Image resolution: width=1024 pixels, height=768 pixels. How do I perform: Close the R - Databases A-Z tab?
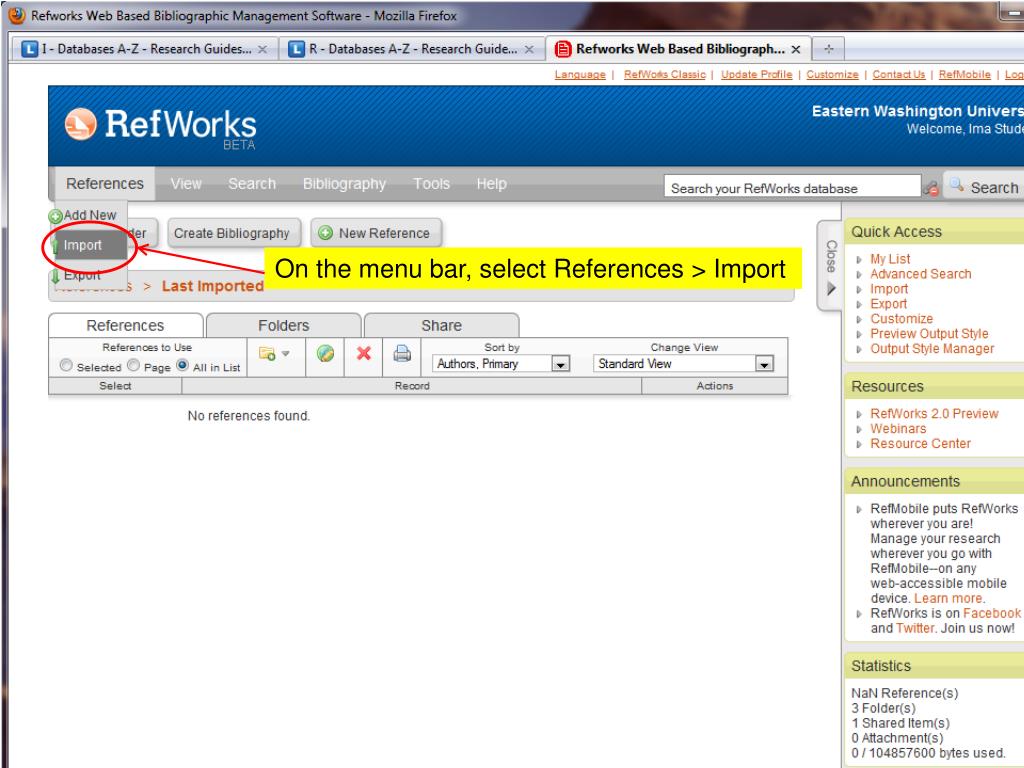pyautogui.click(x=529, y=50)
